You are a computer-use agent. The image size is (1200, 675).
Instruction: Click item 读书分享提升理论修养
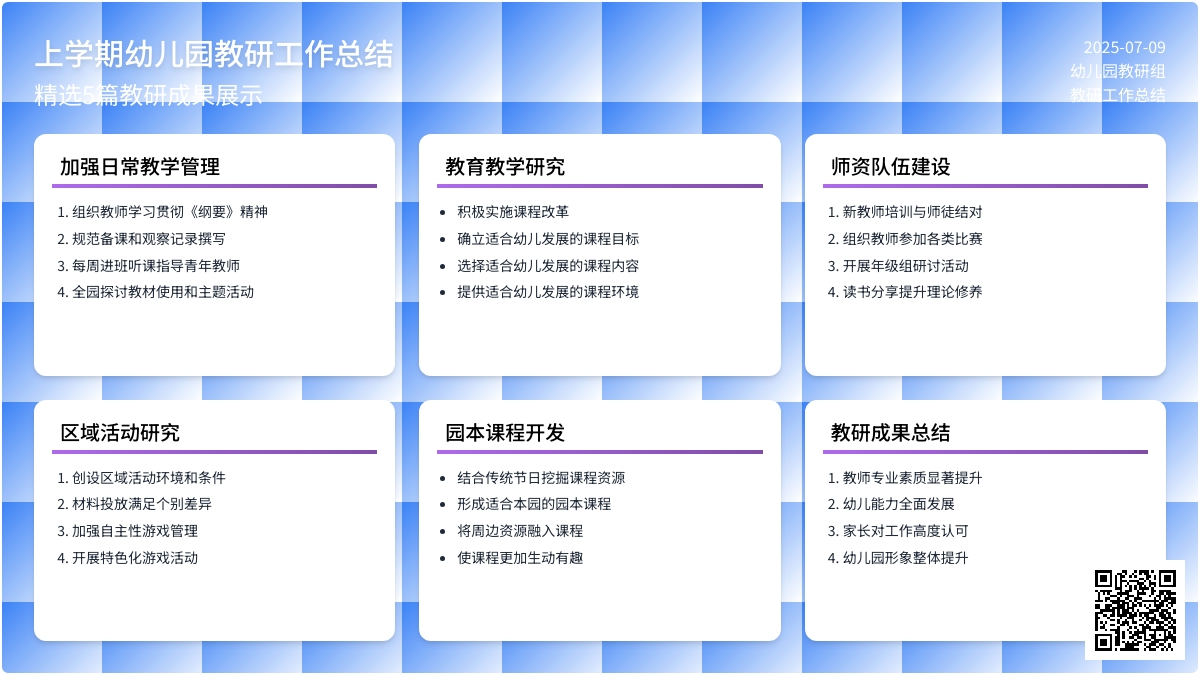coord(913,292)
